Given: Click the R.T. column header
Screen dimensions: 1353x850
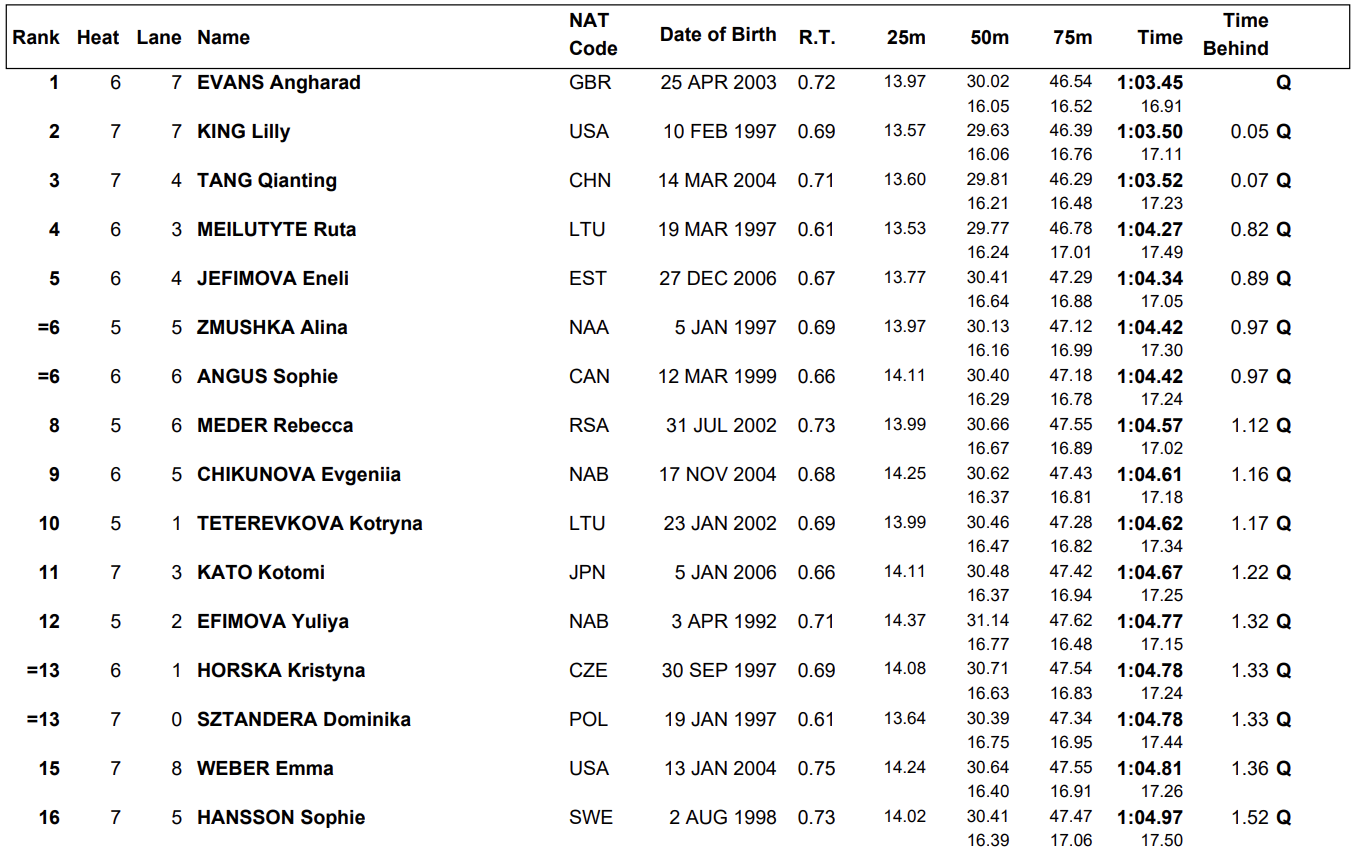Looking at the screenshot, I should pyautogui.click(x=816, y=38).
